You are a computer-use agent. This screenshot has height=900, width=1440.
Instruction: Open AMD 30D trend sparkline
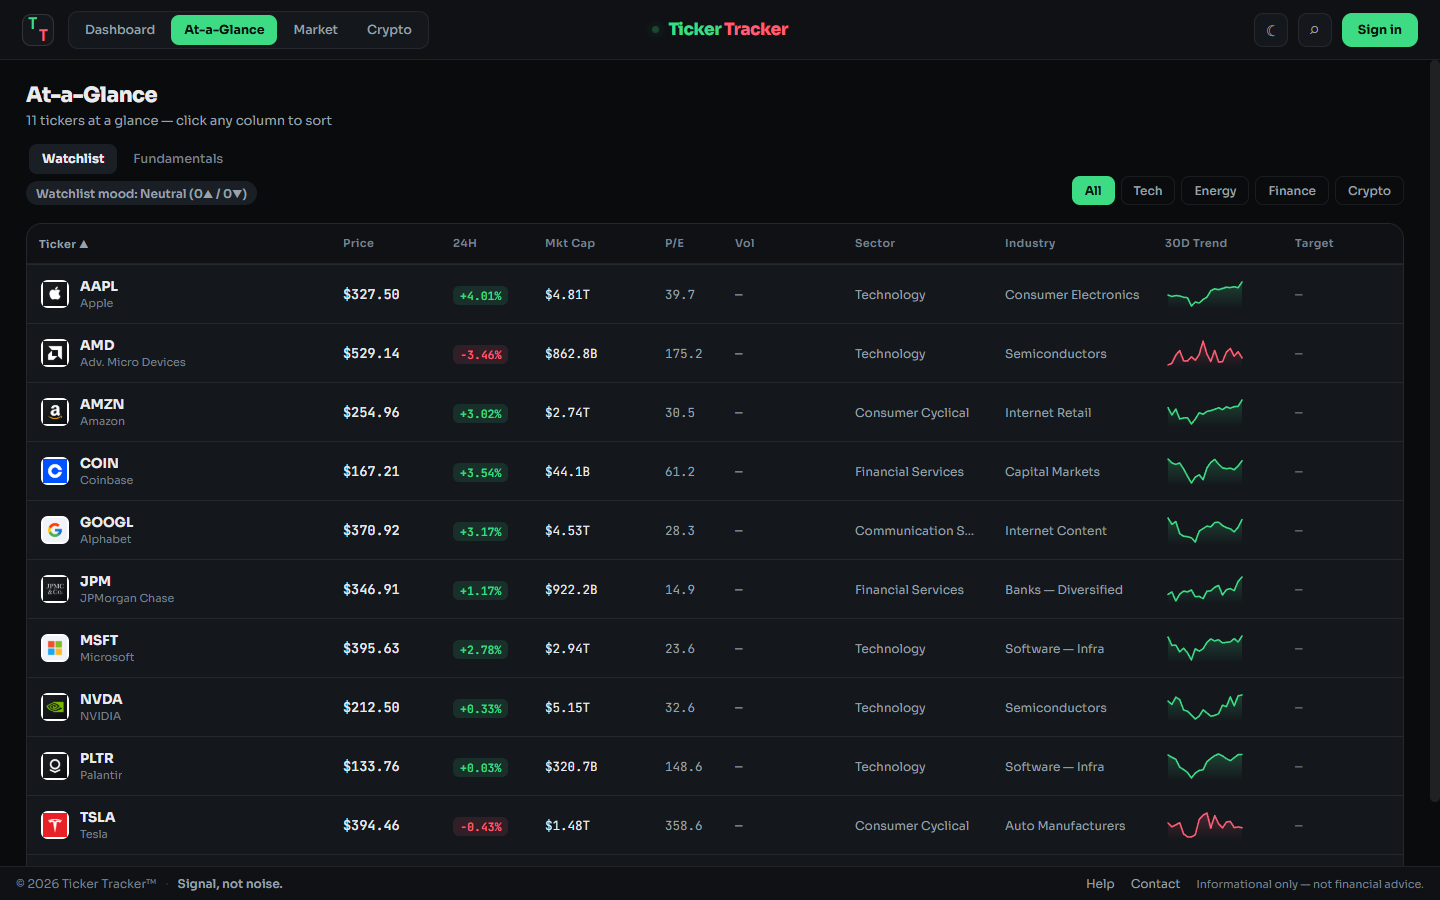pos(1205,353)
